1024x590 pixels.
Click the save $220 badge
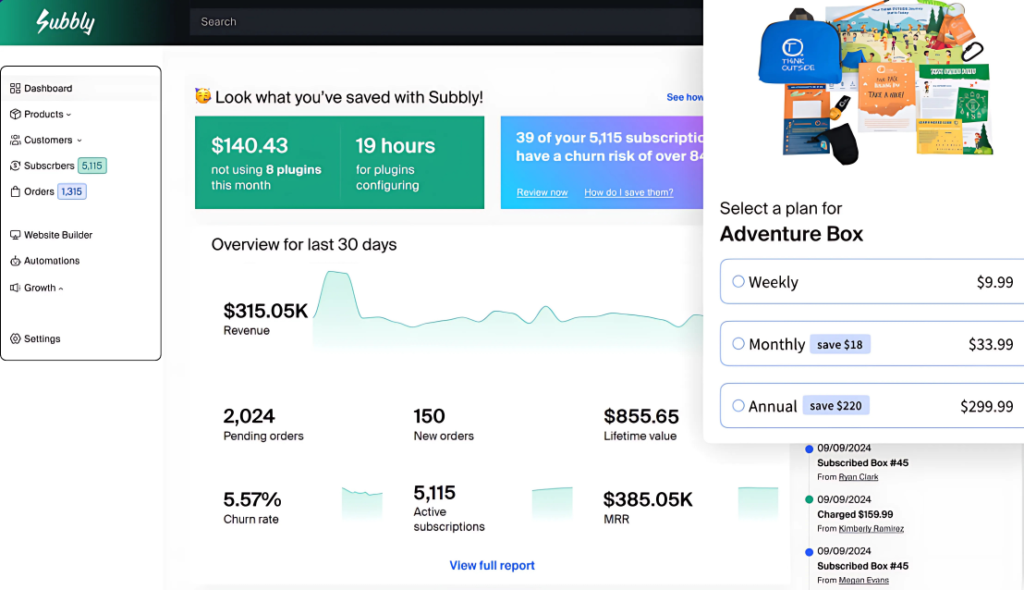click(x=836, y=406)
